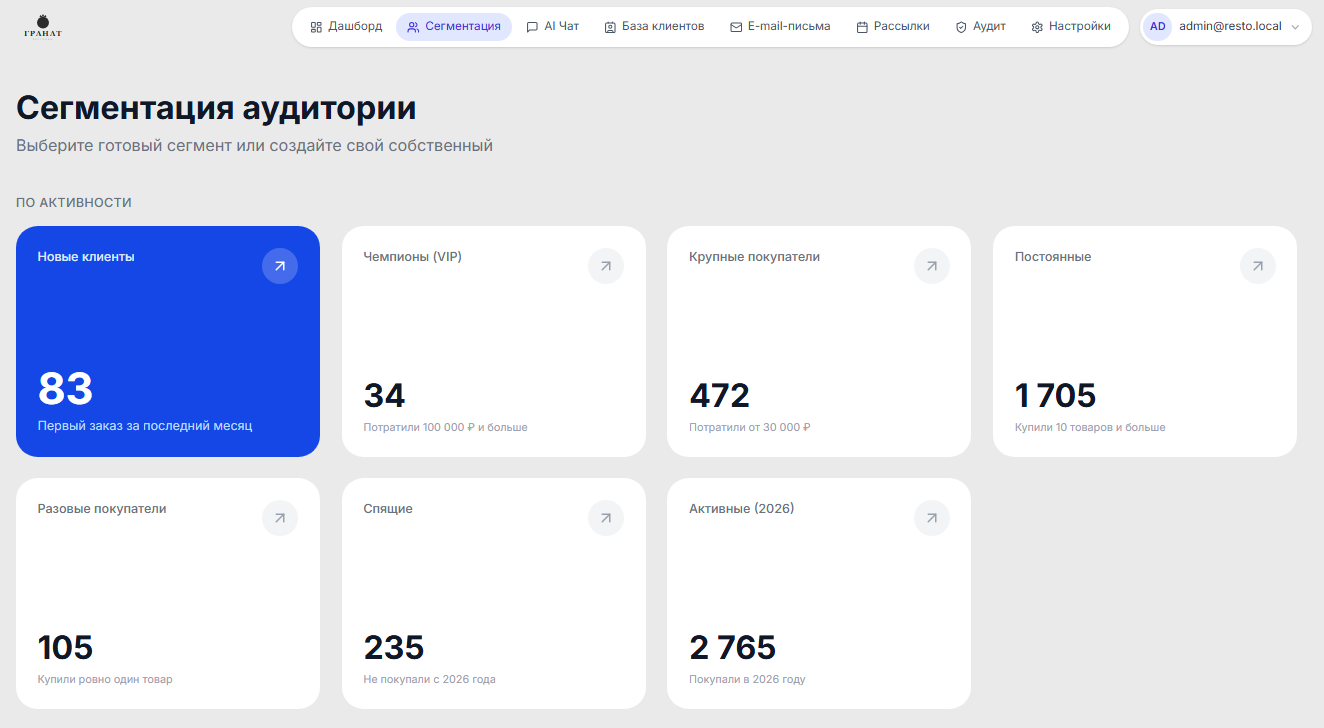Expand the admin@resto.local account chevron
1324x728 pixels.
point(1295,27)
